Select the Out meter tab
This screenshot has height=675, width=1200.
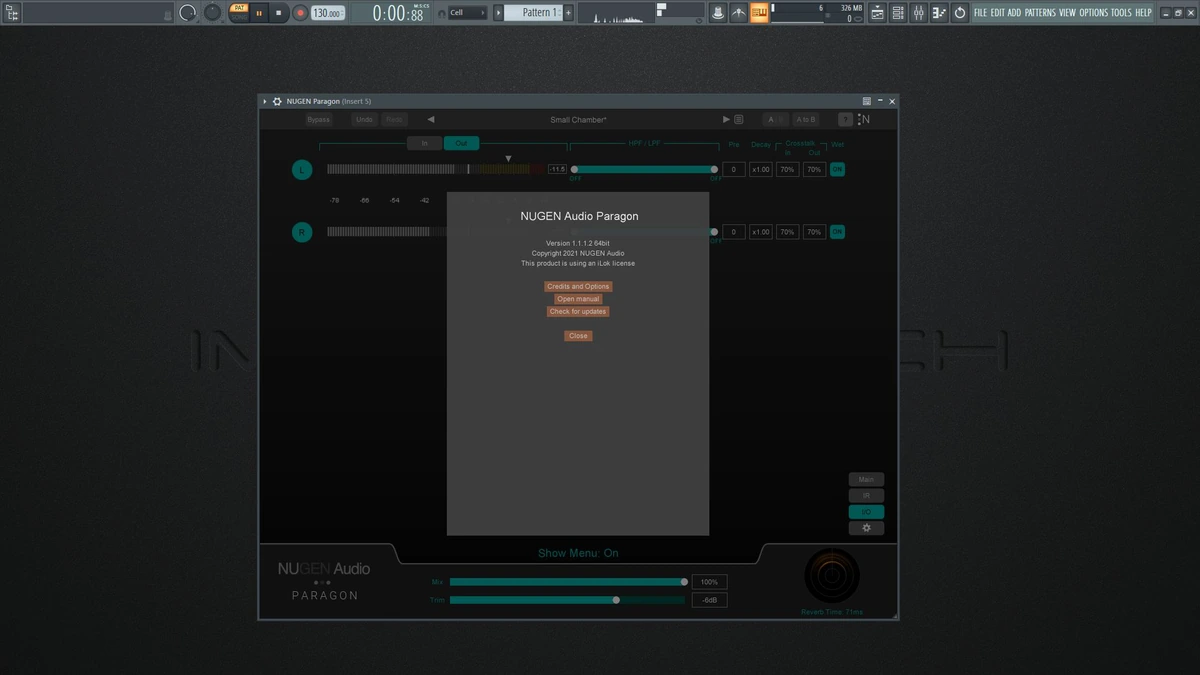click(461, 143)
